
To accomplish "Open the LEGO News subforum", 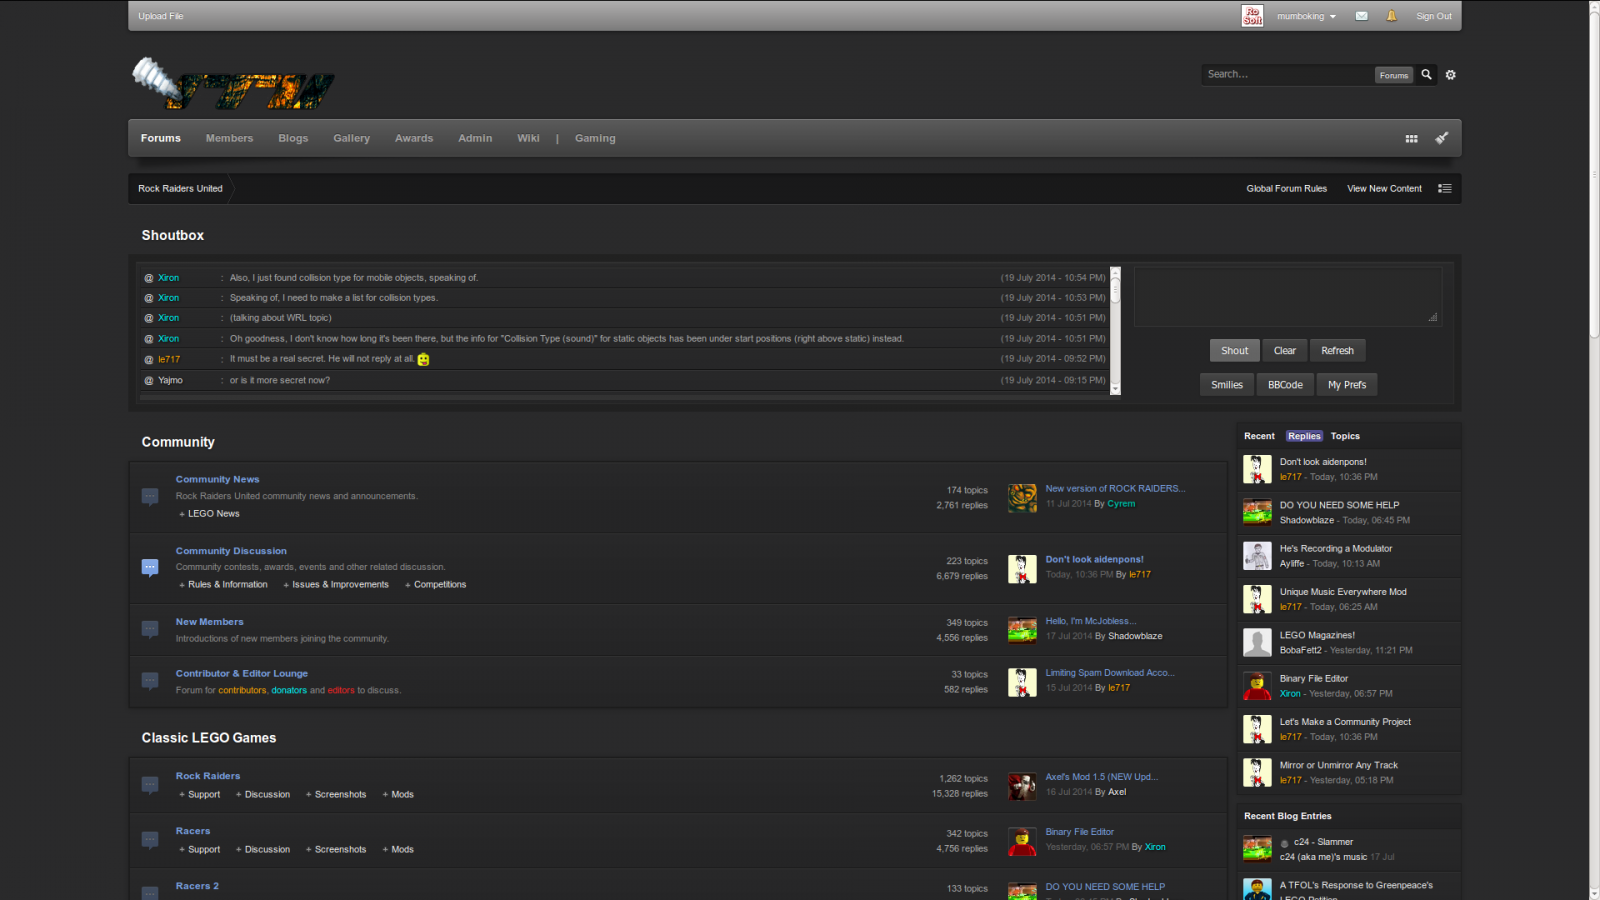I will [x=213, y=514].
